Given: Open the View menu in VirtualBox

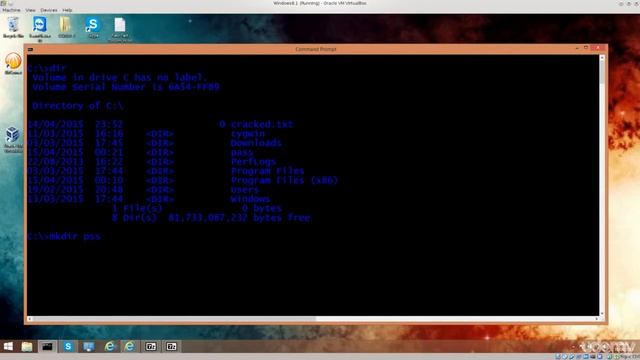Looking at the screenshot, I should [x=30, y=10].
